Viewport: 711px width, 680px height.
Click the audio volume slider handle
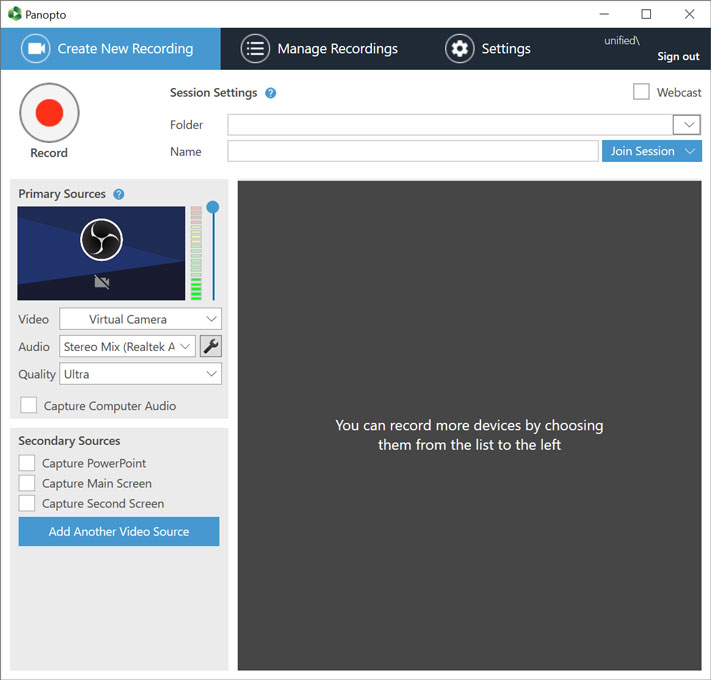[213, 207]
